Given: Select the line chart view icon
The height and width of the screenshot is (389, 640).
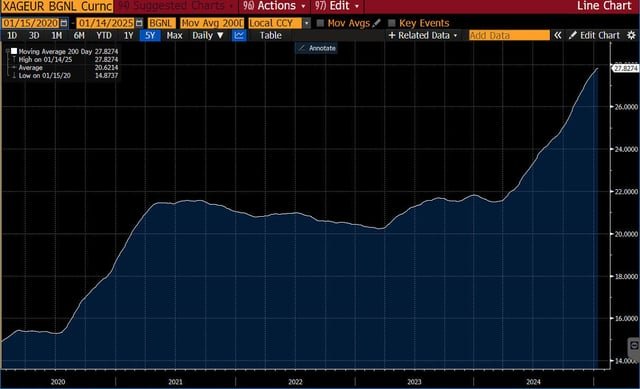Looking at the screenshot, I should 239,36.
